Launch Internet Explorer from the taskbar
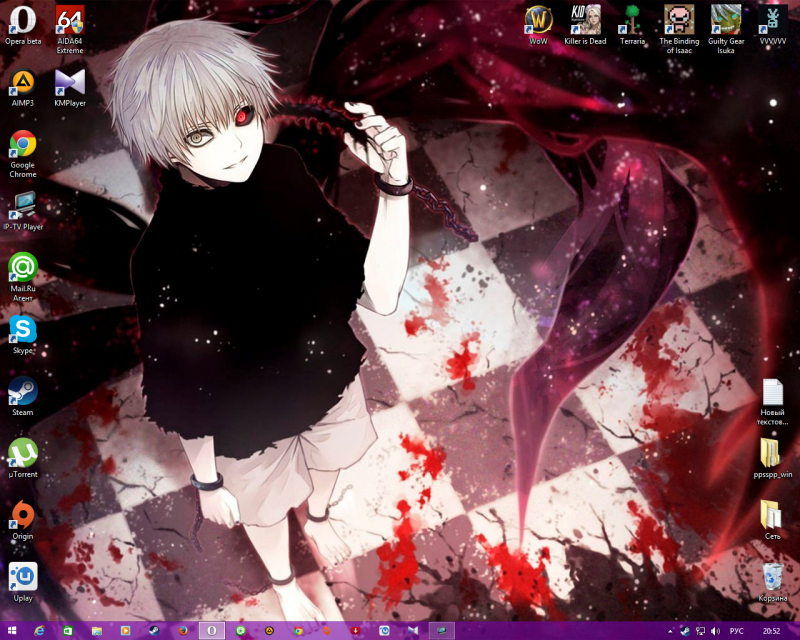800x640 pixels. click(x=39, y=631)
